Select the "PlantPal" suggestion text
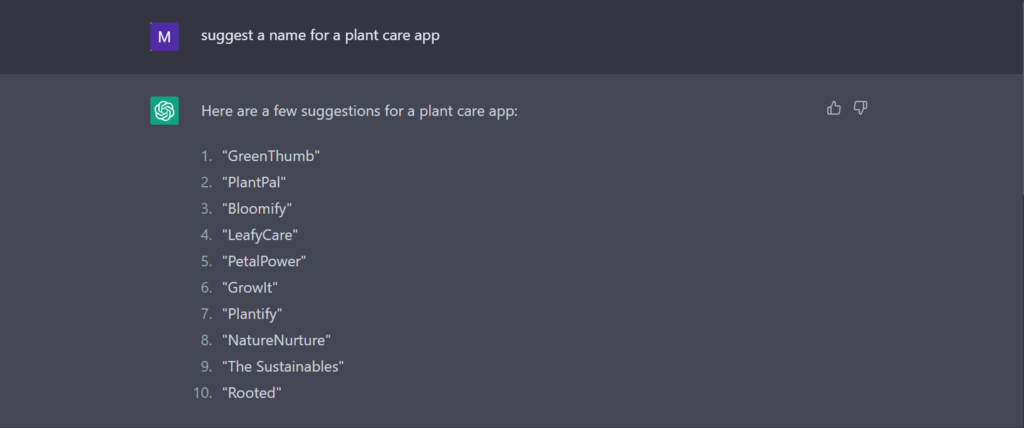 (255, 182)
